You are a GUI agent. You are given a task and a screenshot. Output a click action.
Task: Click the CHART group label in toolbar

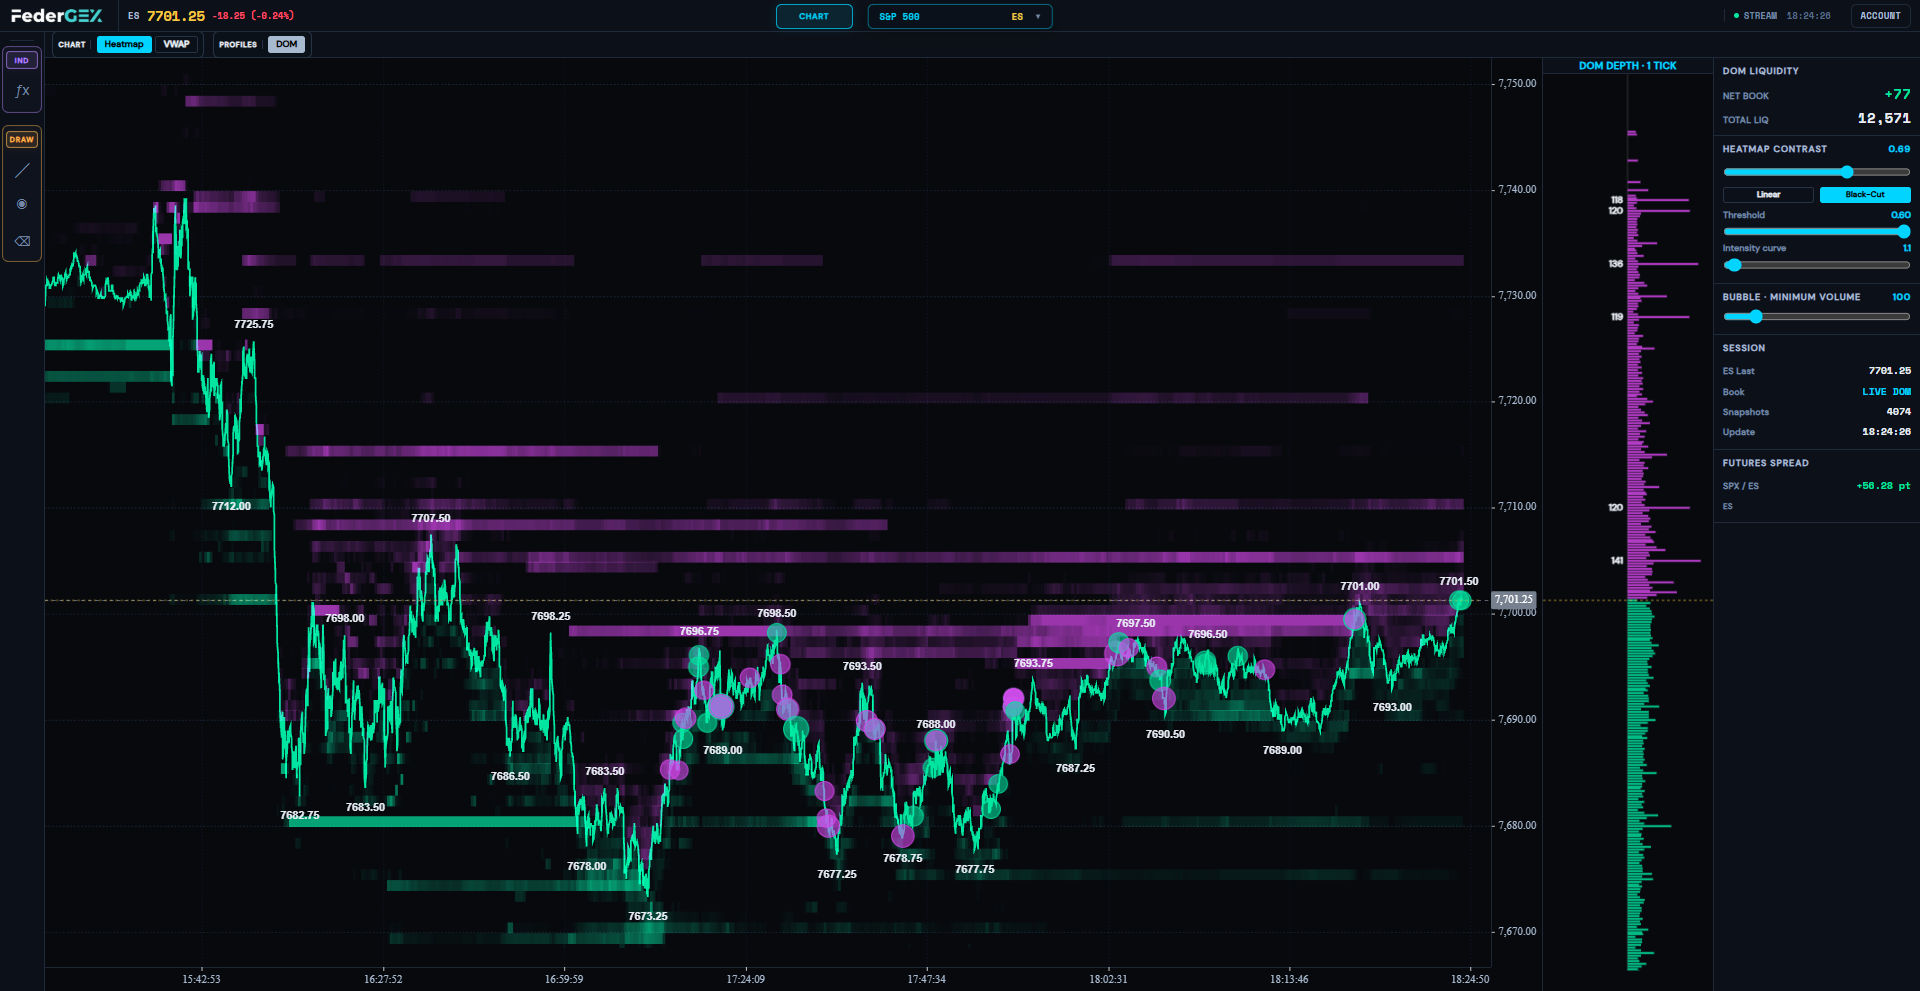point(72,44)
